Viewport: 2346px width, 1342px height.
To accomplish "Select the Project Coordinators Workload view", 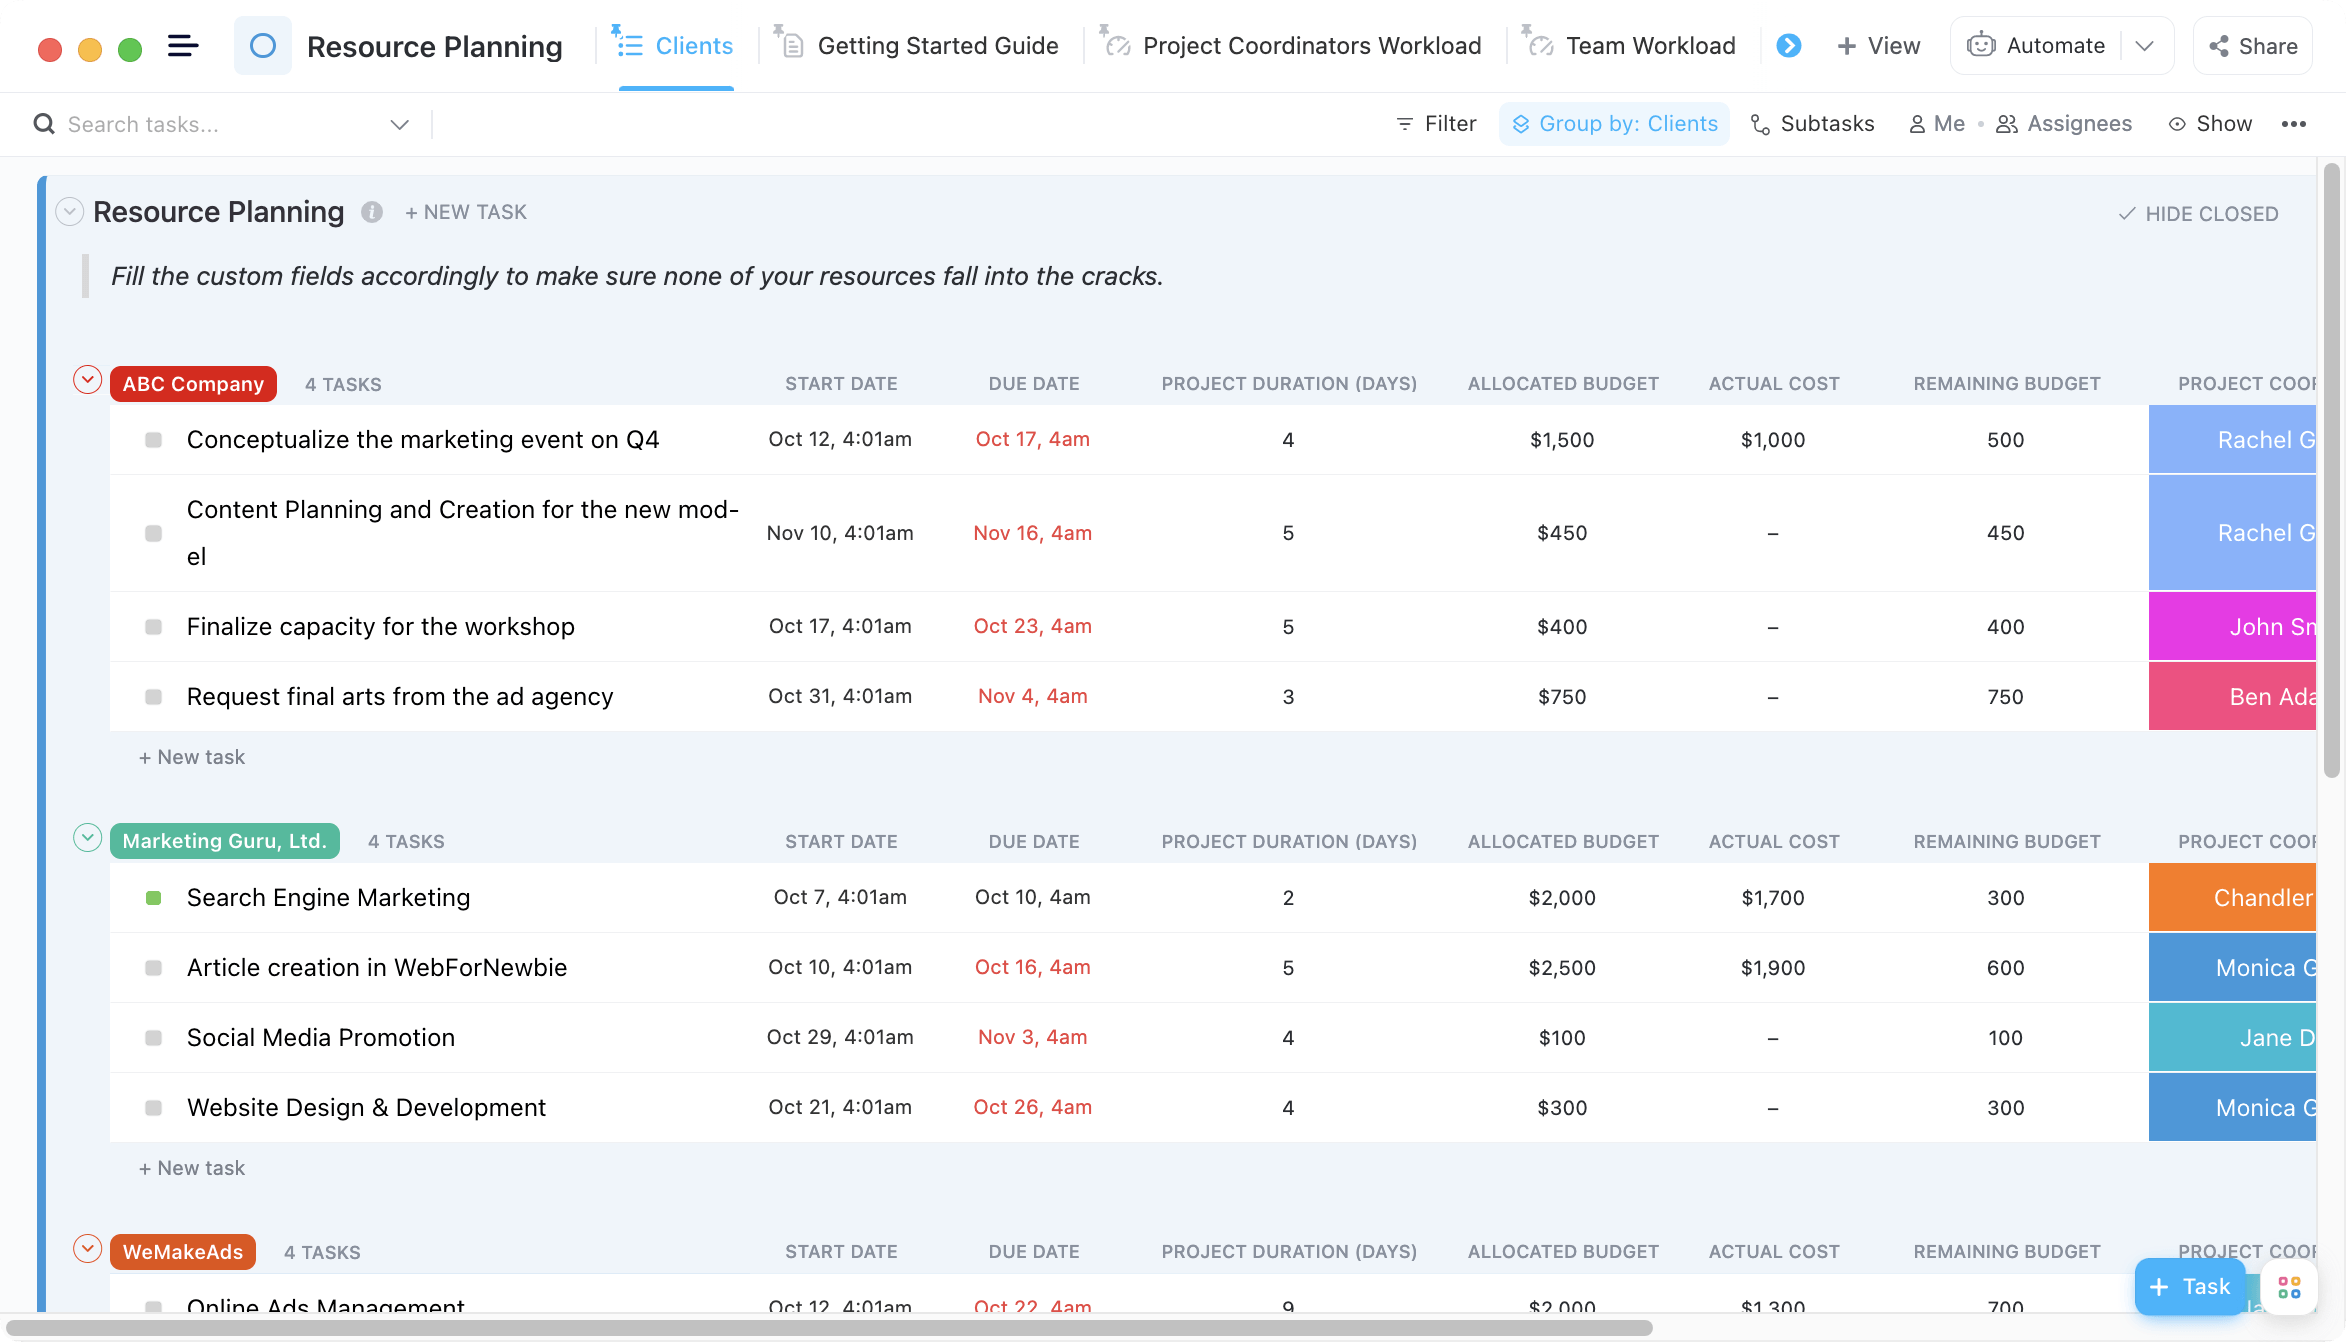I will (1312, 45).
